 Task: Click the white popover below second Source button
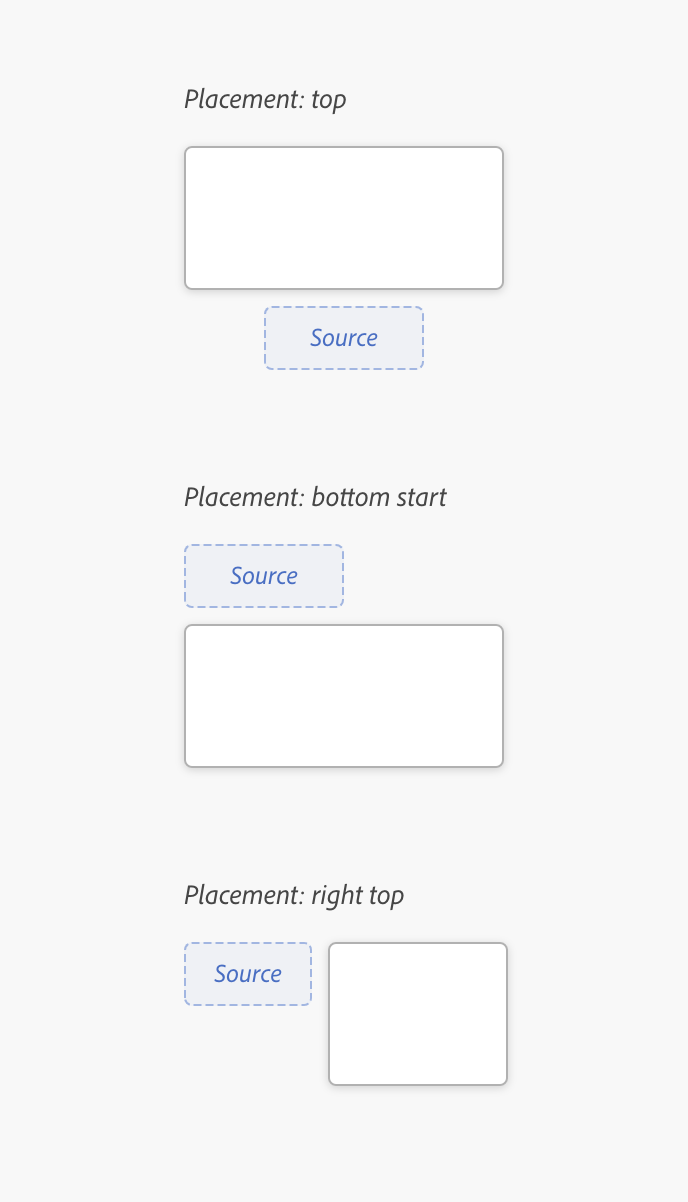(344, 696)
